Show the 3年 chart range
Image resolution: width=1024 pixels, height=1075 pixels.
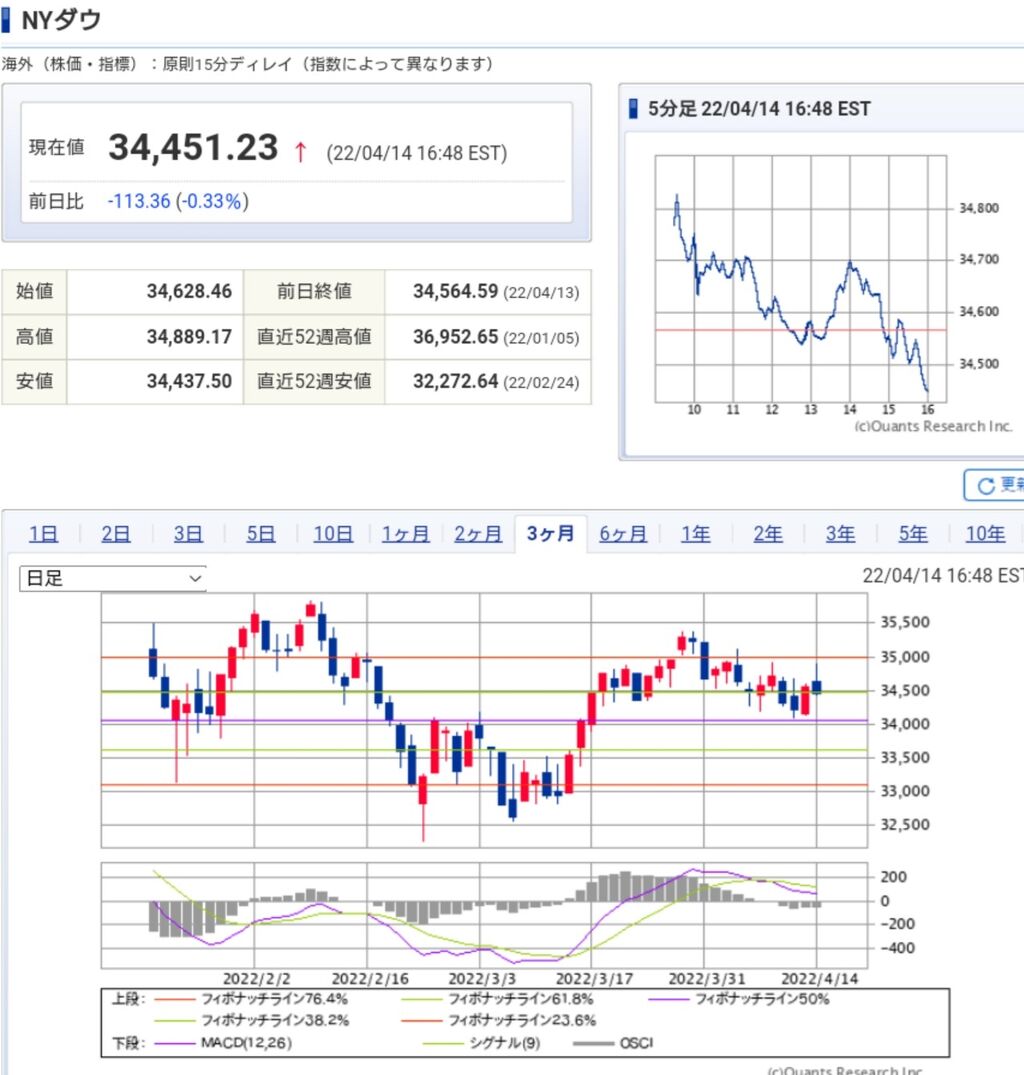[x=840, y=533]
